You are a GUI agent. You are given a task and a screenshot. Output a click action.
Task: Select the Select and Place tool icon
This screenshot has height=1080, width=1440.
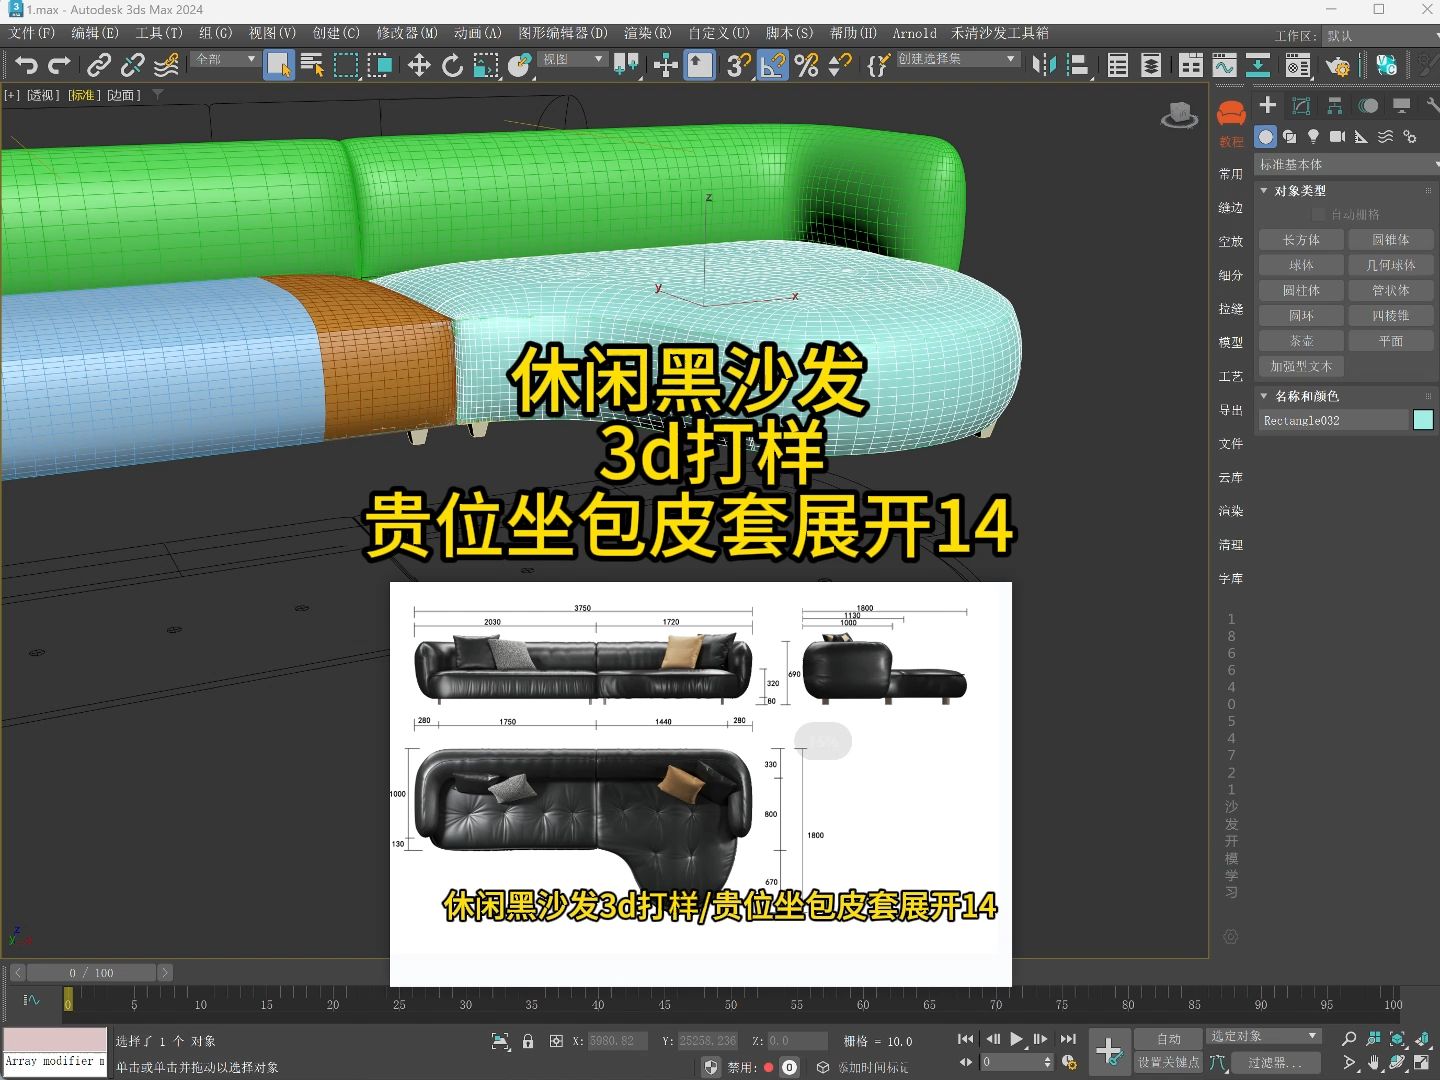click(519, 66)
